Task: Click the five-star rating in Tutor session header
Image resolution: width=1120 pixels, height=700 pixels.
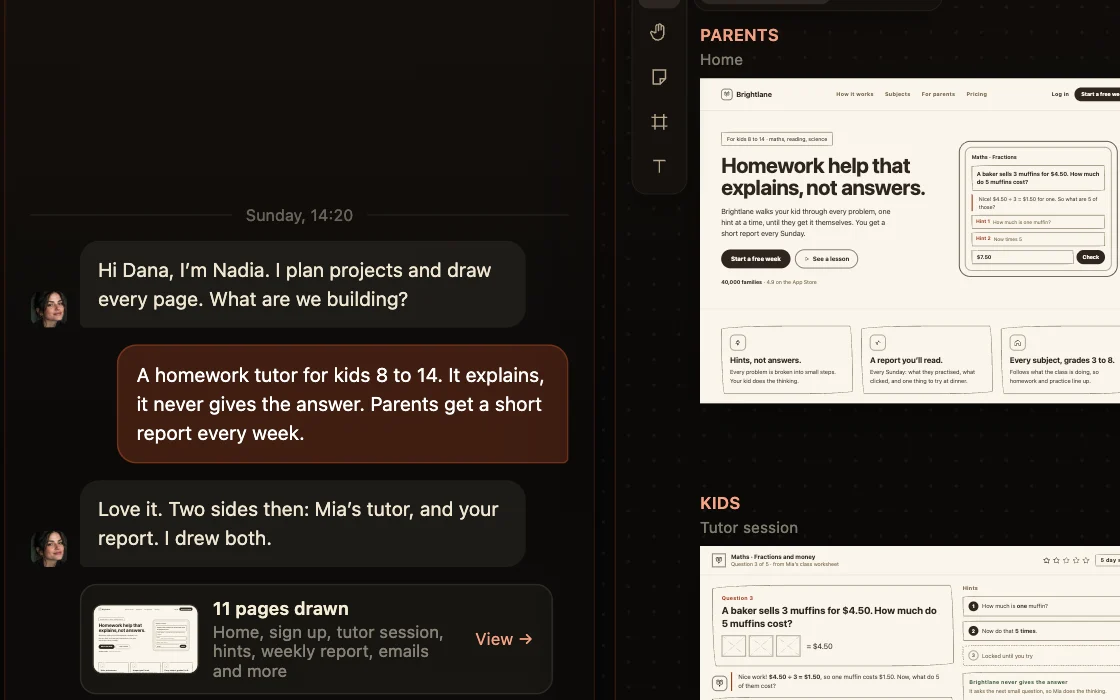Action: pyautogui.click(x=1066, y=561)
